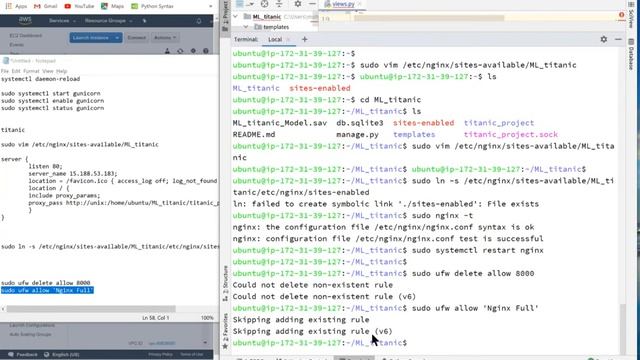
Task: Open the Maps bookmark
Action: (x=113, y=6)
